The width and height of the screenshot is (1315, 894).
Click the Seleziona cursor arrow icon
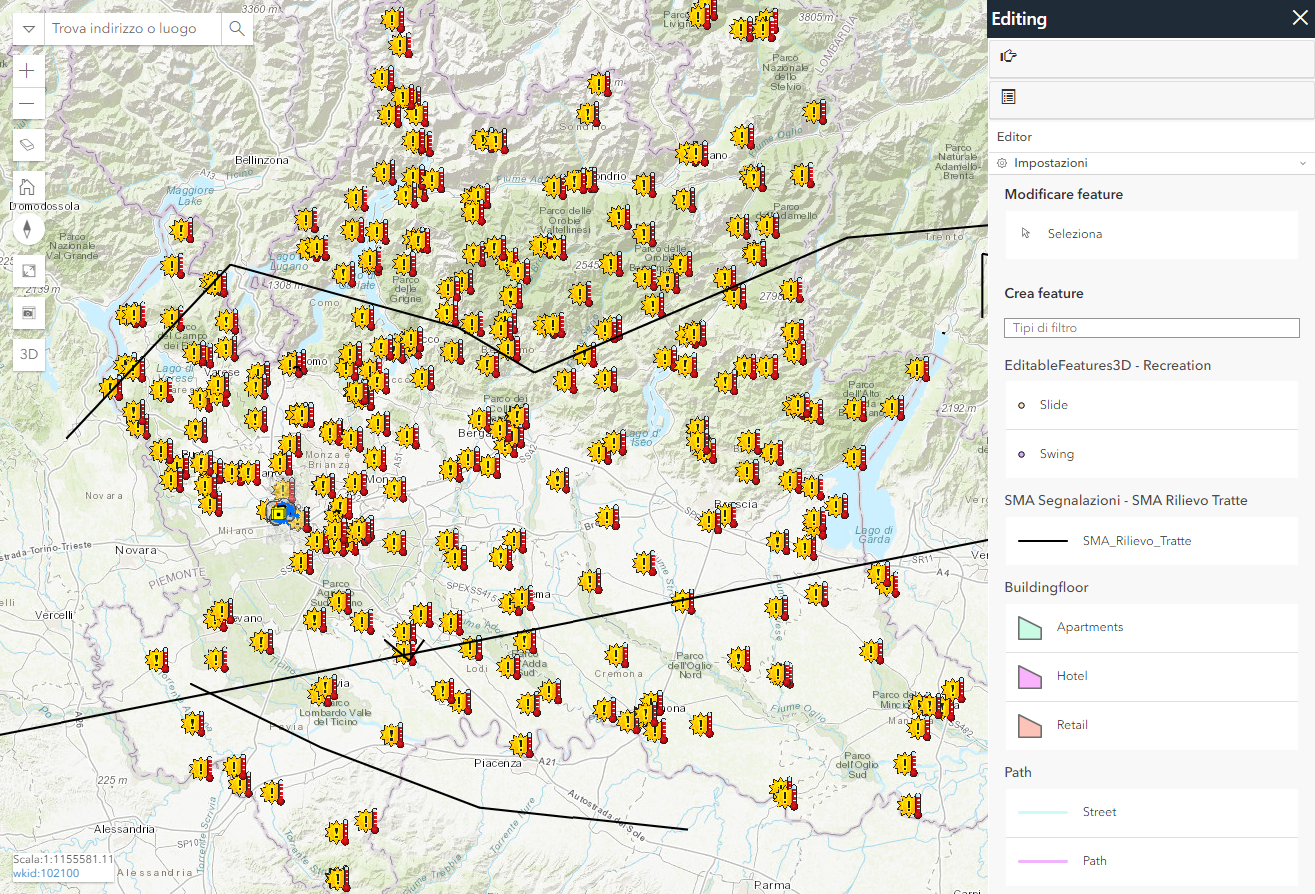click(x=1025, y=233)
